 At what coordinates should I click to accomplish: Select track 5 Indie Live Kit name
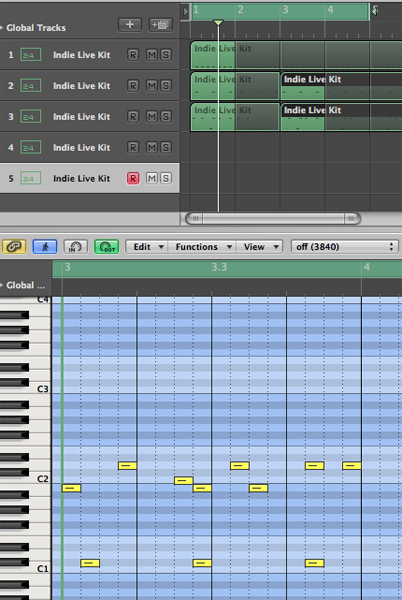81,178
